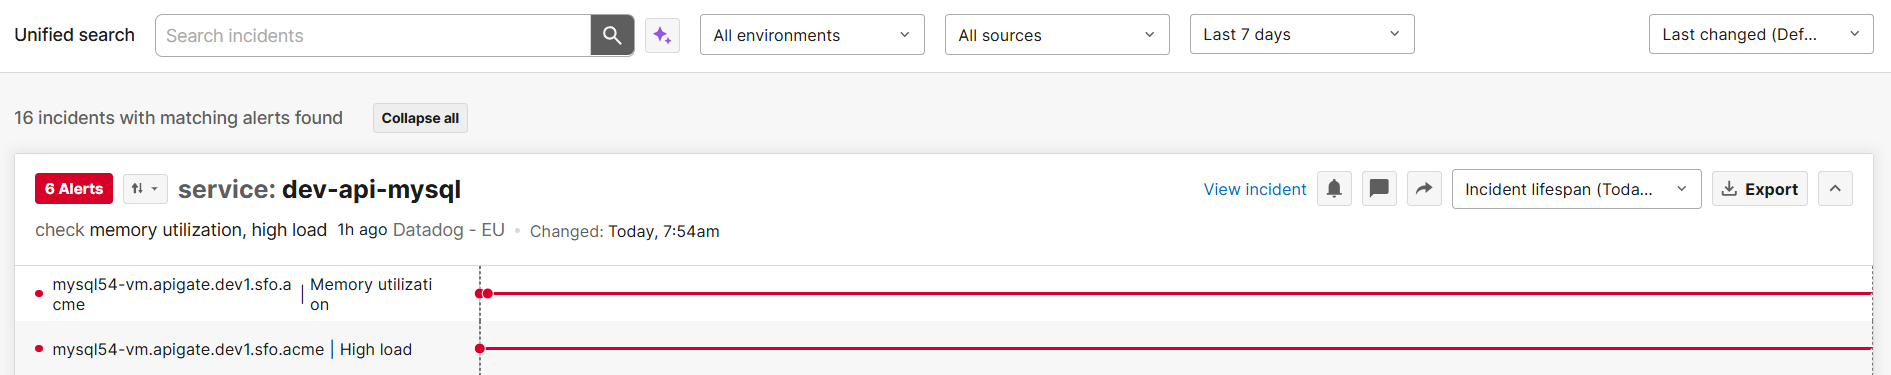Screen dimensions: 1891x375
Task: Open the Last changed sort dropdown
Action: (1761, 34)
